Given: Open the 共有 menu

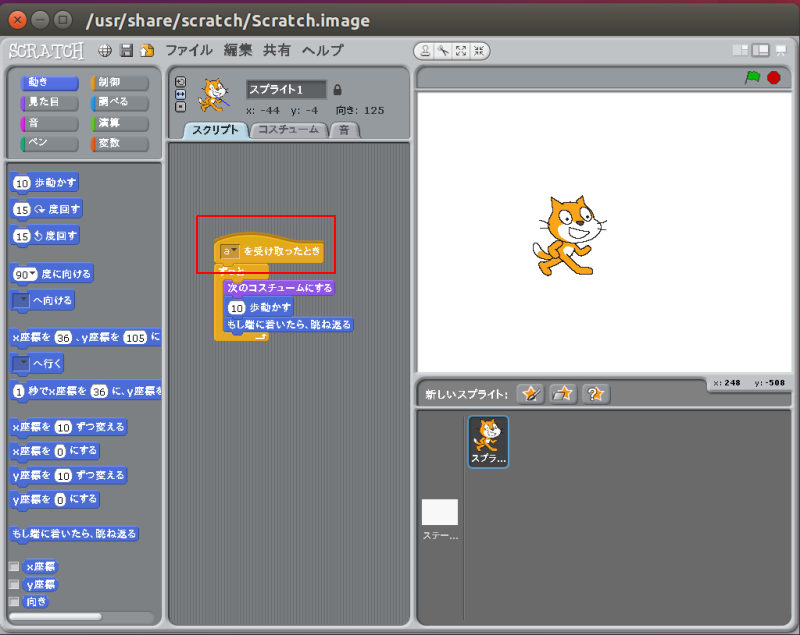Looking at the screenshot, I should point(277,50).
